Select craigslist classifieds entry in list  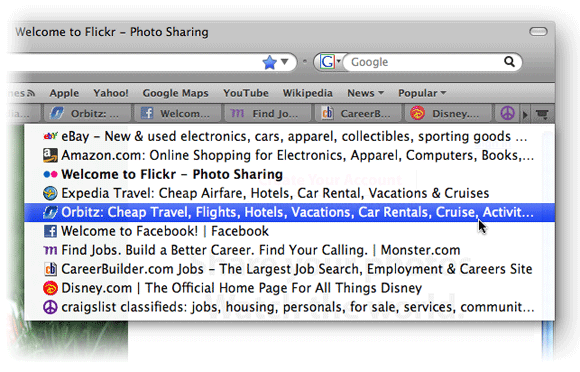[x=290, y=307]
